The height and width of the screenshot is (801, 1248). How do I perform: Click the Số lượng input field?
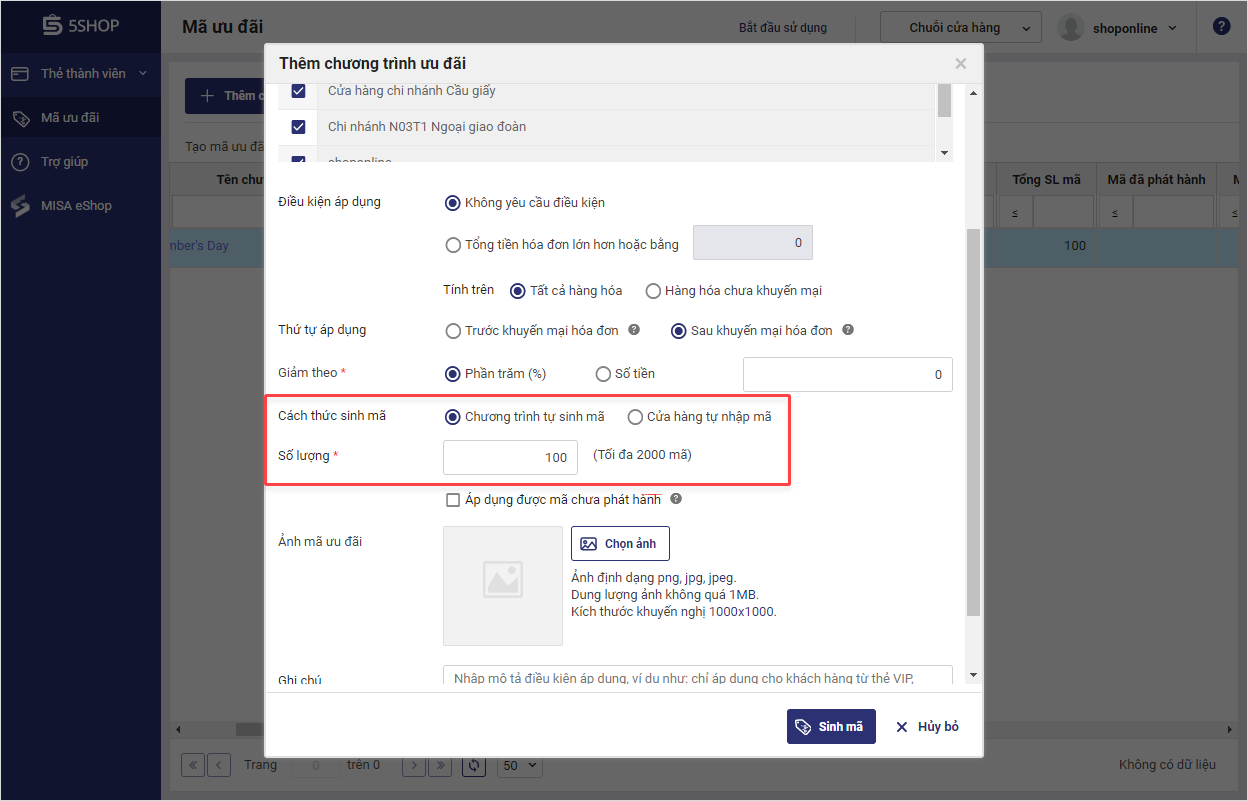point(510,457)
